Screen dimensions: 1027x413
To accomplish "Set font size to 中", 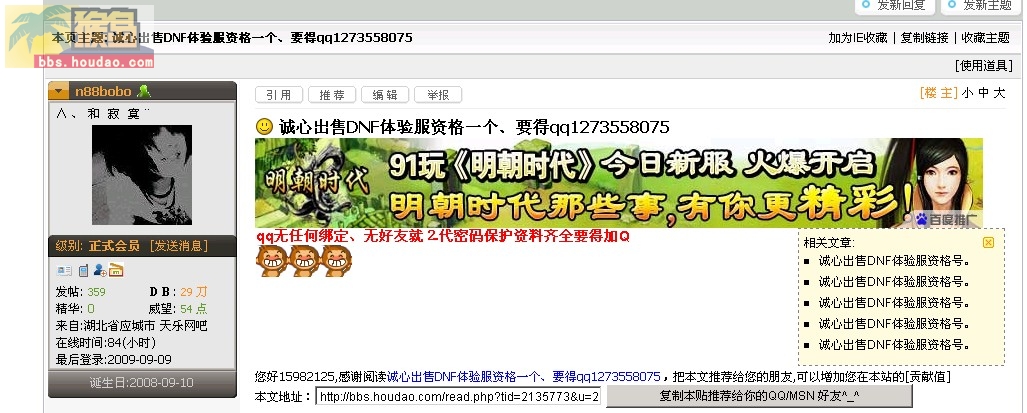I will pos(983,93).
